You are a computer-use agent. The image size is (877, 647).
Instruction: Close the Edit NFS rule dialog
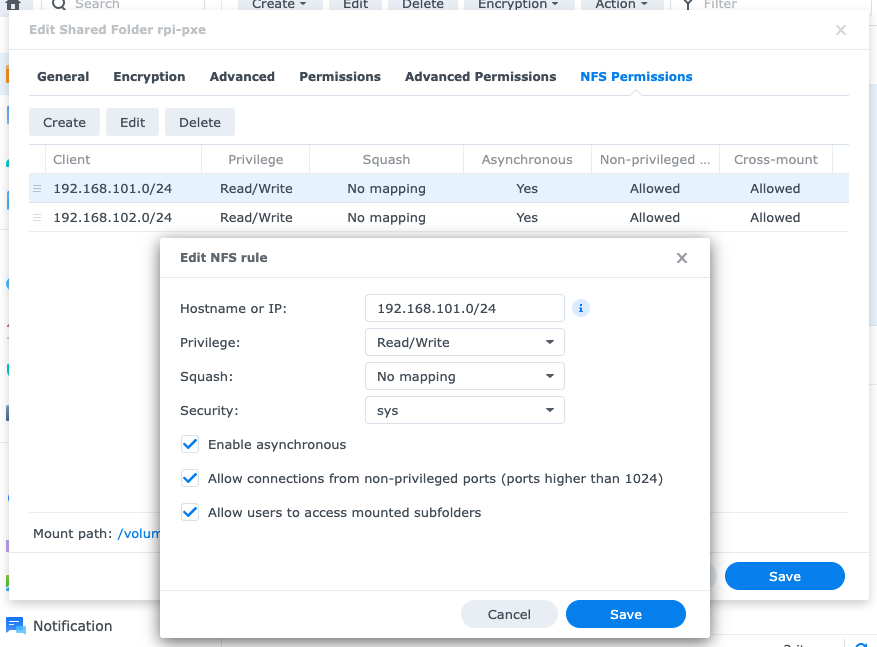pos(681,258)
